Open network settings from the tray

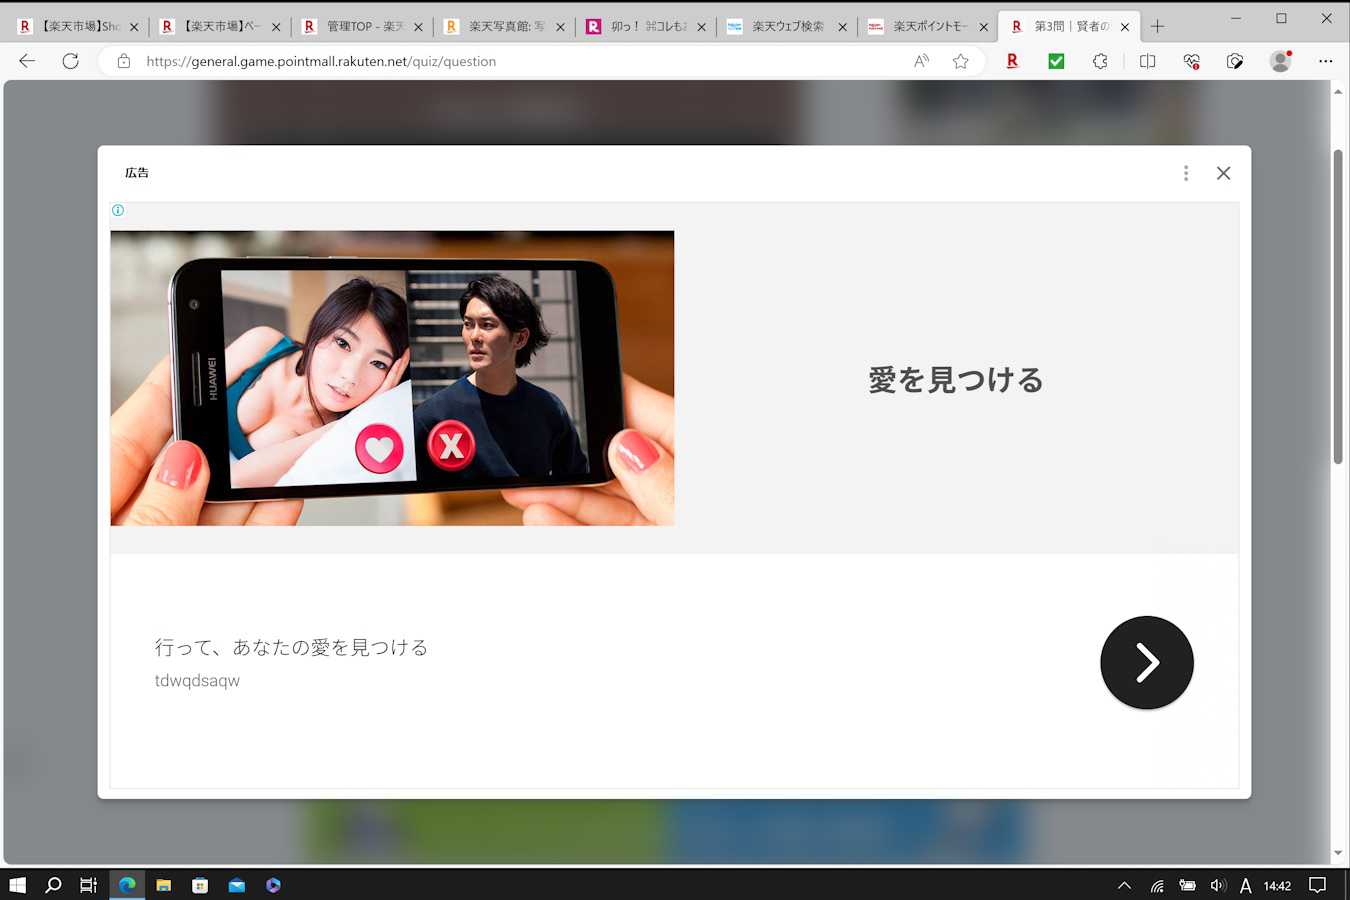1157,885
